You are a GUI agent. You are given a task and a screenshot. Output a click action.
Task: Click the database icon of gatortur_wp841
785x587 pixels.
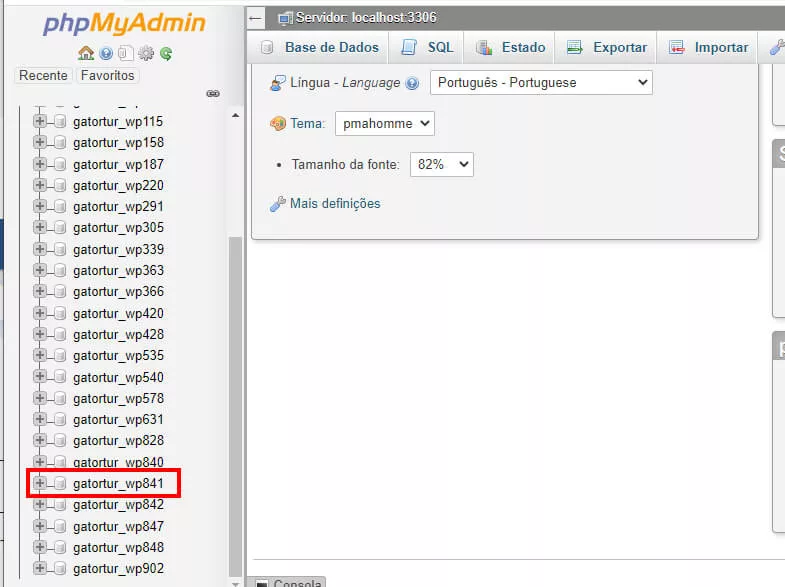click(x=60, y=483)
